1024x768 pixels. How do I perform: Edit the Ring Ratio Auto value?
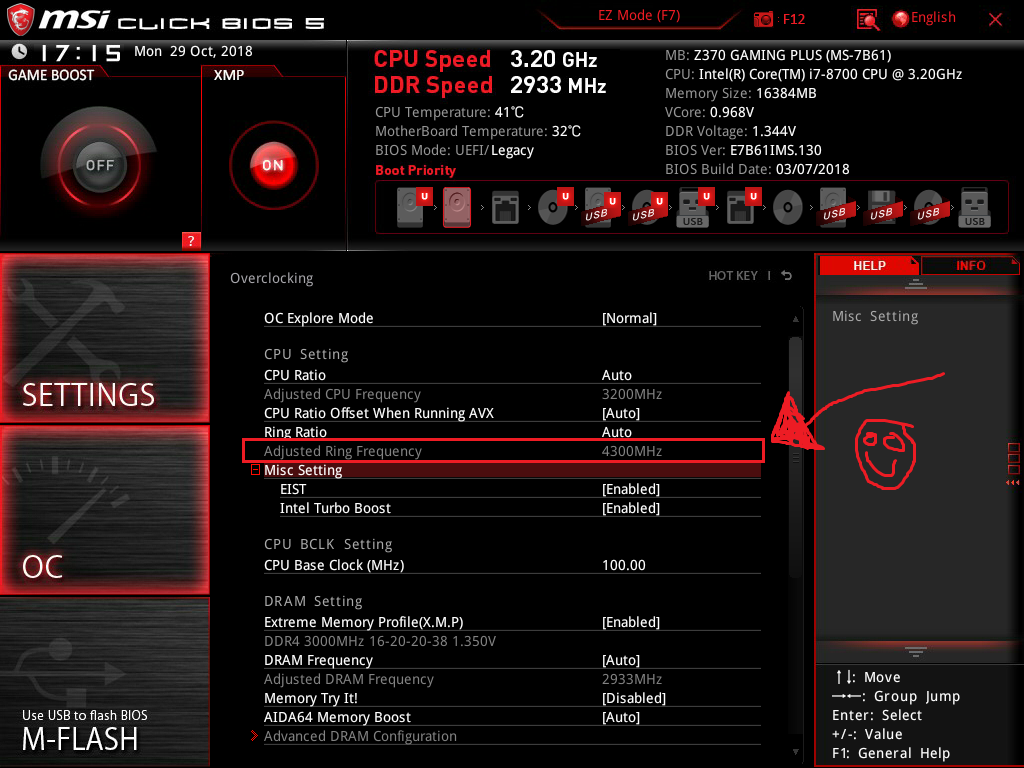(x=616, y=432)
